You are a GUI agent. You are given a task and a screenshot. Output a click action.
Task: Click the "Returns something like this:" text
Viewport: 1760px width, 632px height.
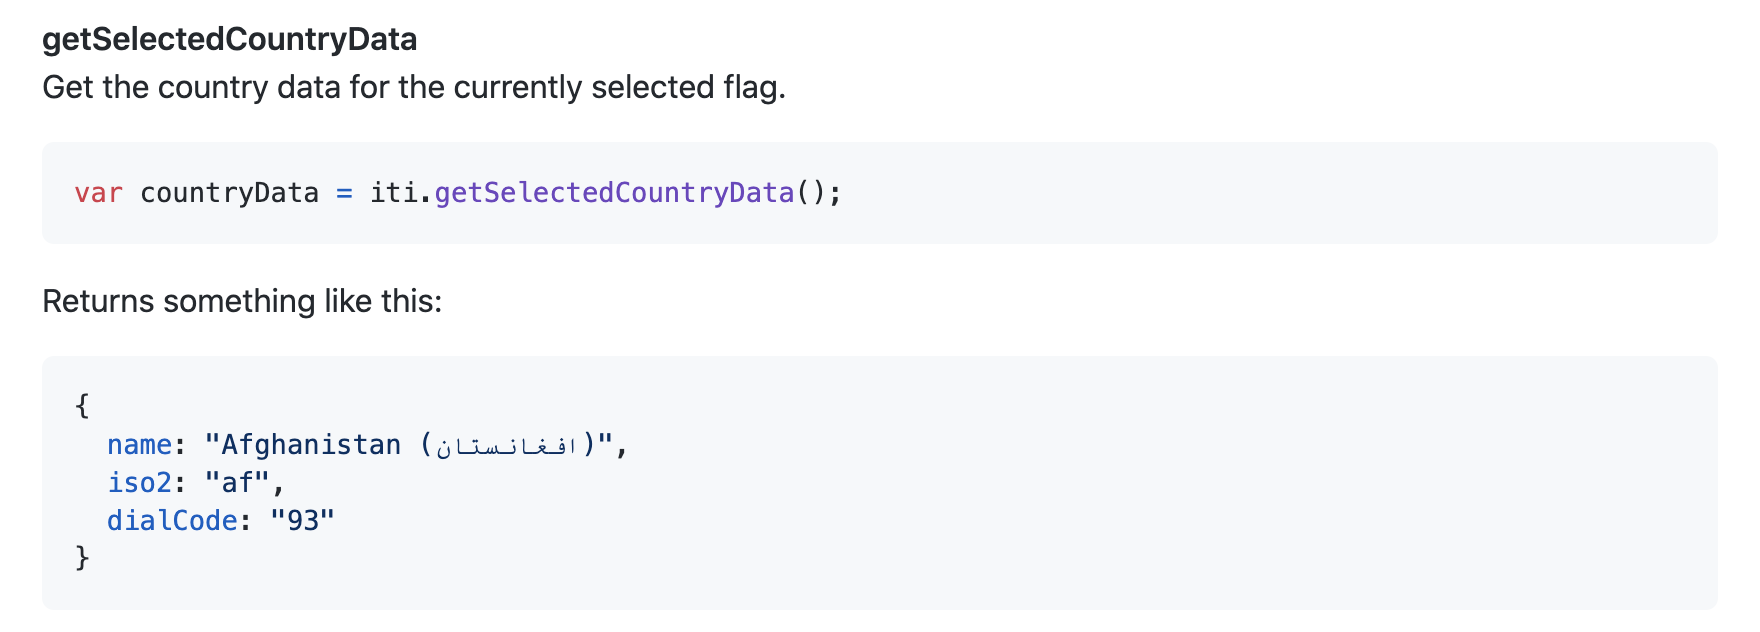click(242, 301)
